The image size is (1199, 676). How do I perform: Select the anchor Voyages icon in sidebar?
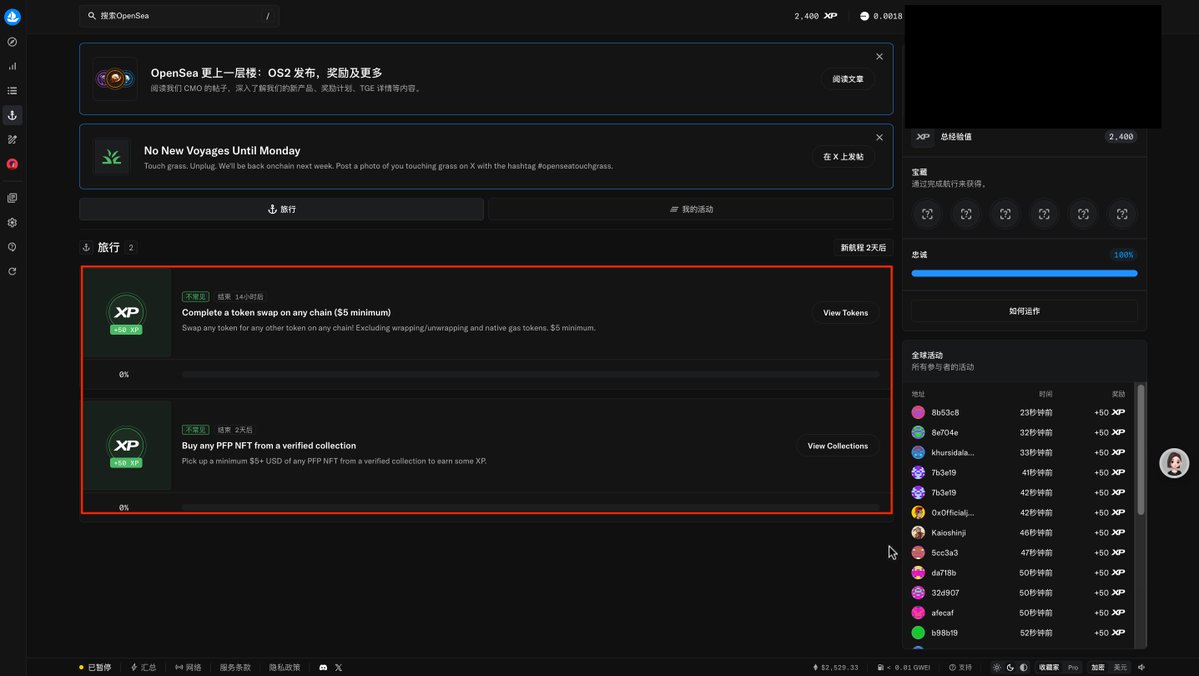tap(12, 115)
